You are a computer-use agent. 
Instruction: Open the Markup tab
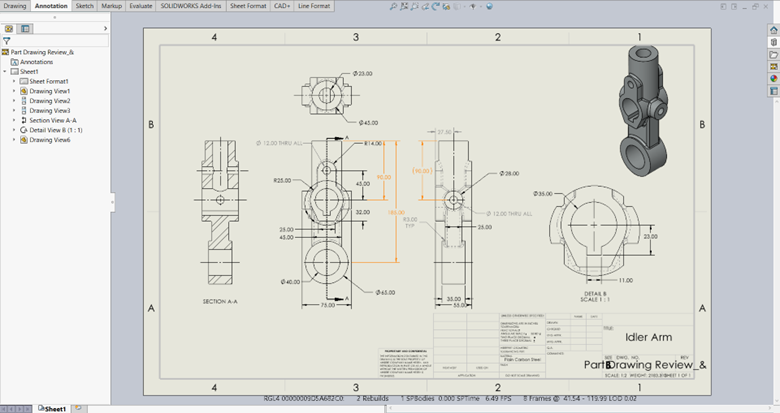click(x=111, y=6)
